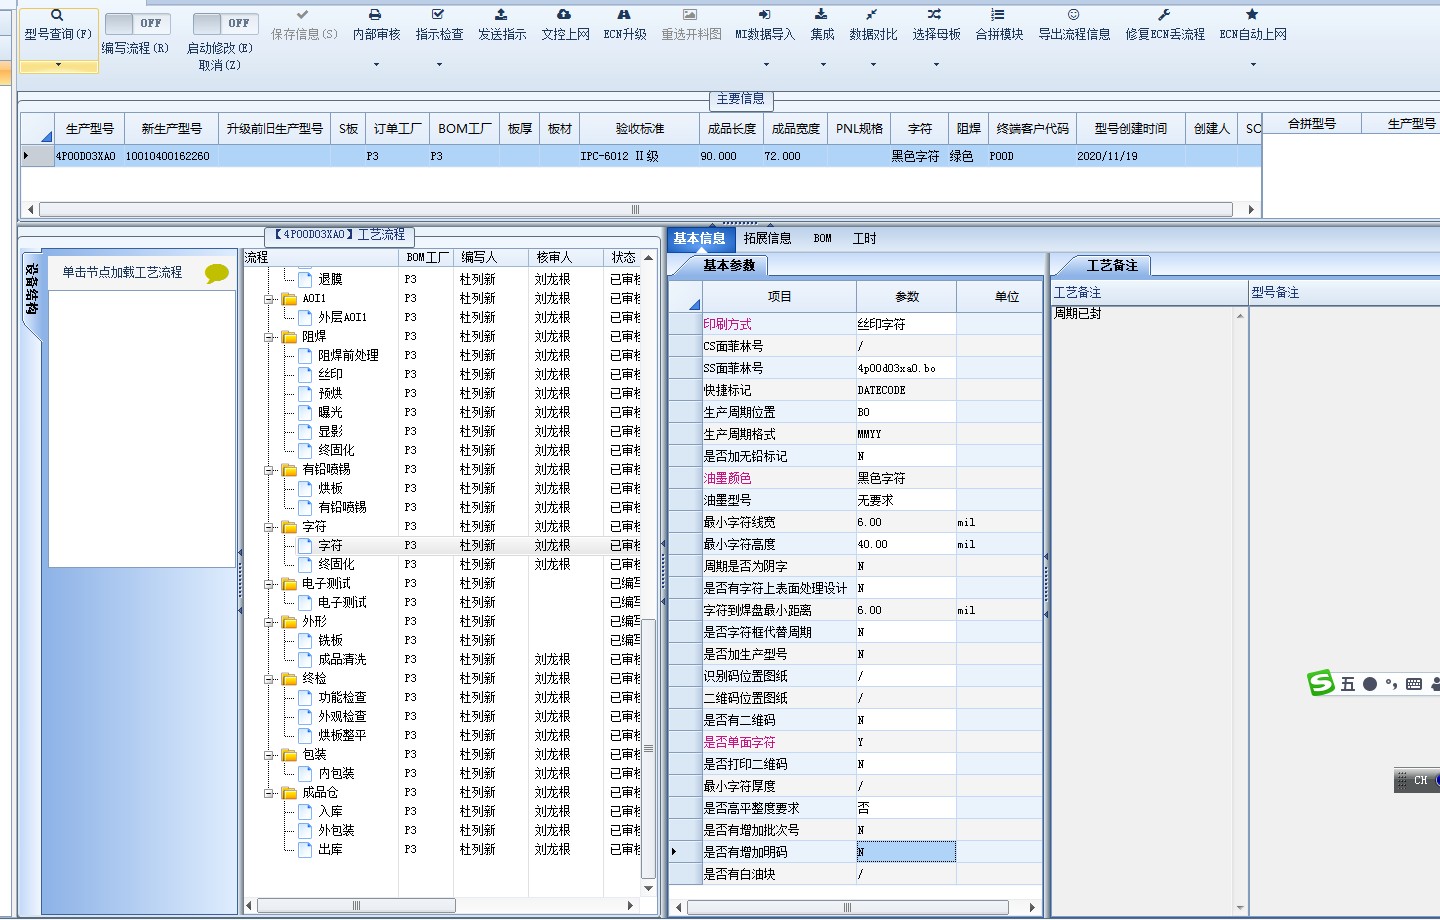The width and height of the screenshot is (1440, 920).
Task: Click 单击节点加载工艺流程 button
Action: [142, 272]
